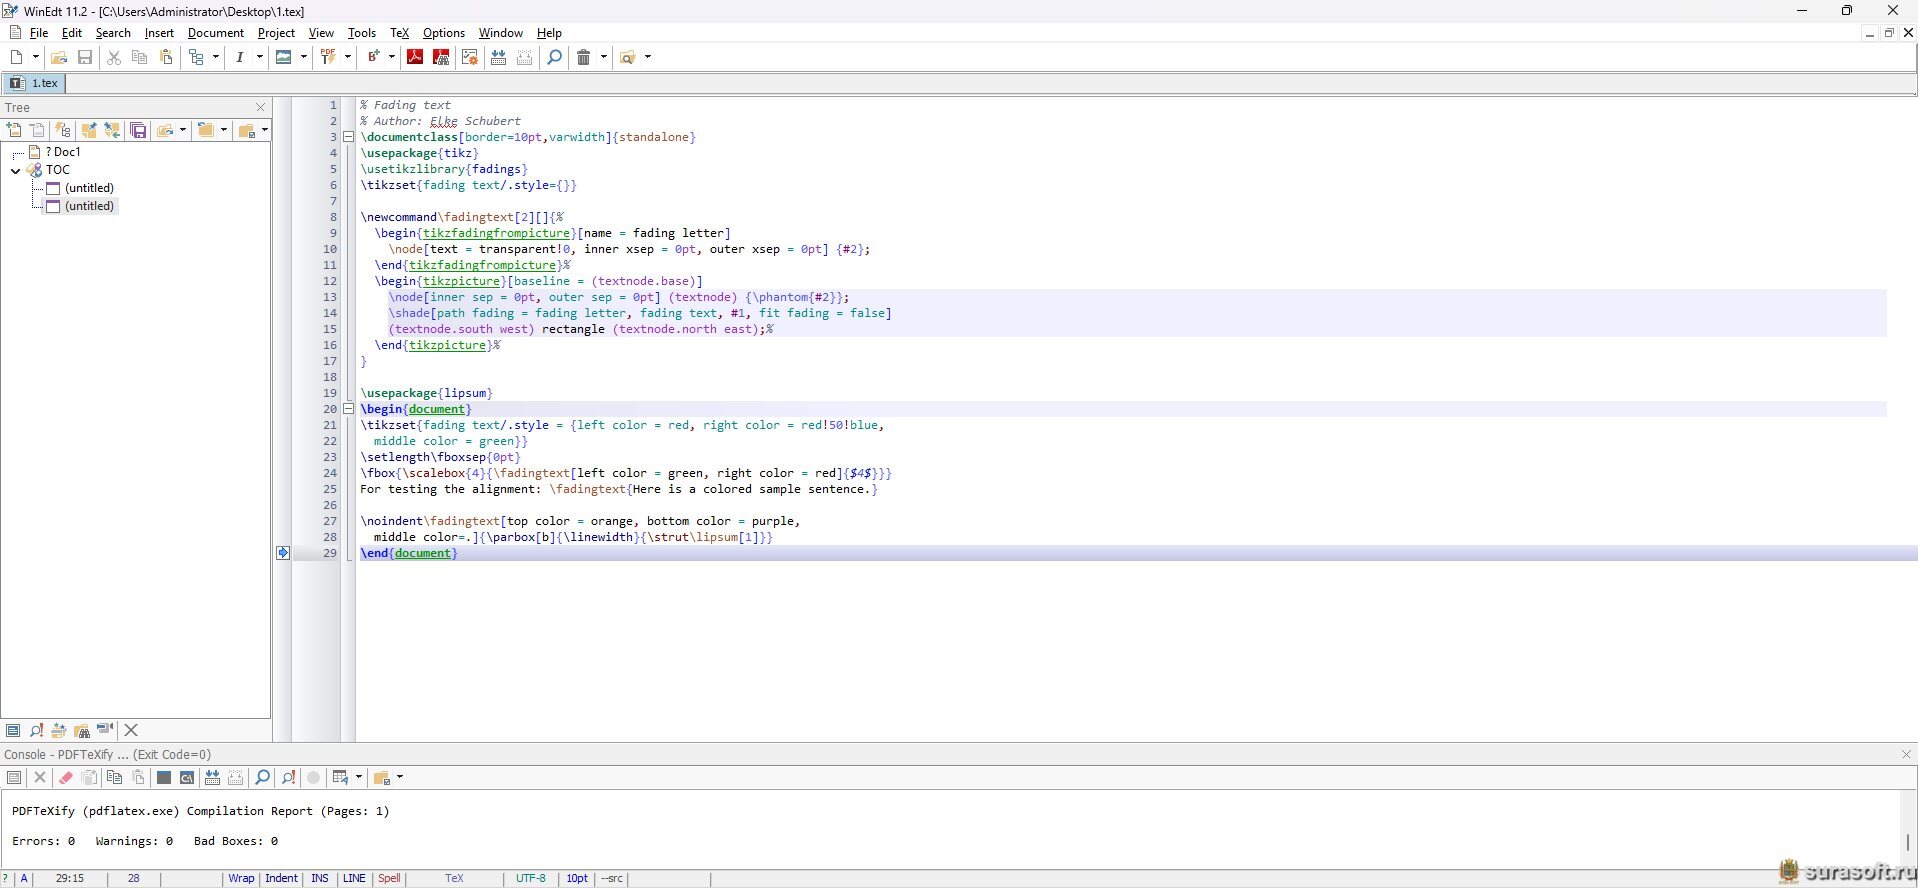Click the New Document icon in the main toolbar
The height and width of the screenshot is (888, 1918).
[16, 57]
